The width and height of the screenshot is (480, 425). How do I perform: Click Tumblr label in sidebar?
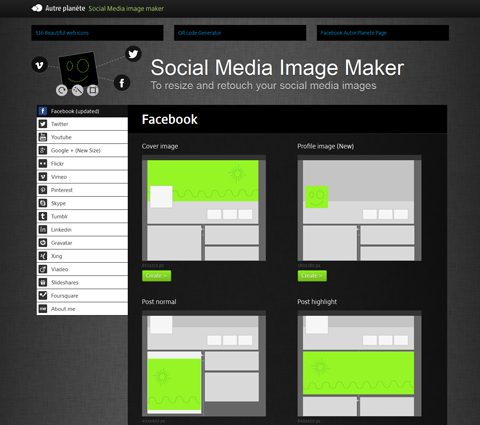(x=59, y=216)
